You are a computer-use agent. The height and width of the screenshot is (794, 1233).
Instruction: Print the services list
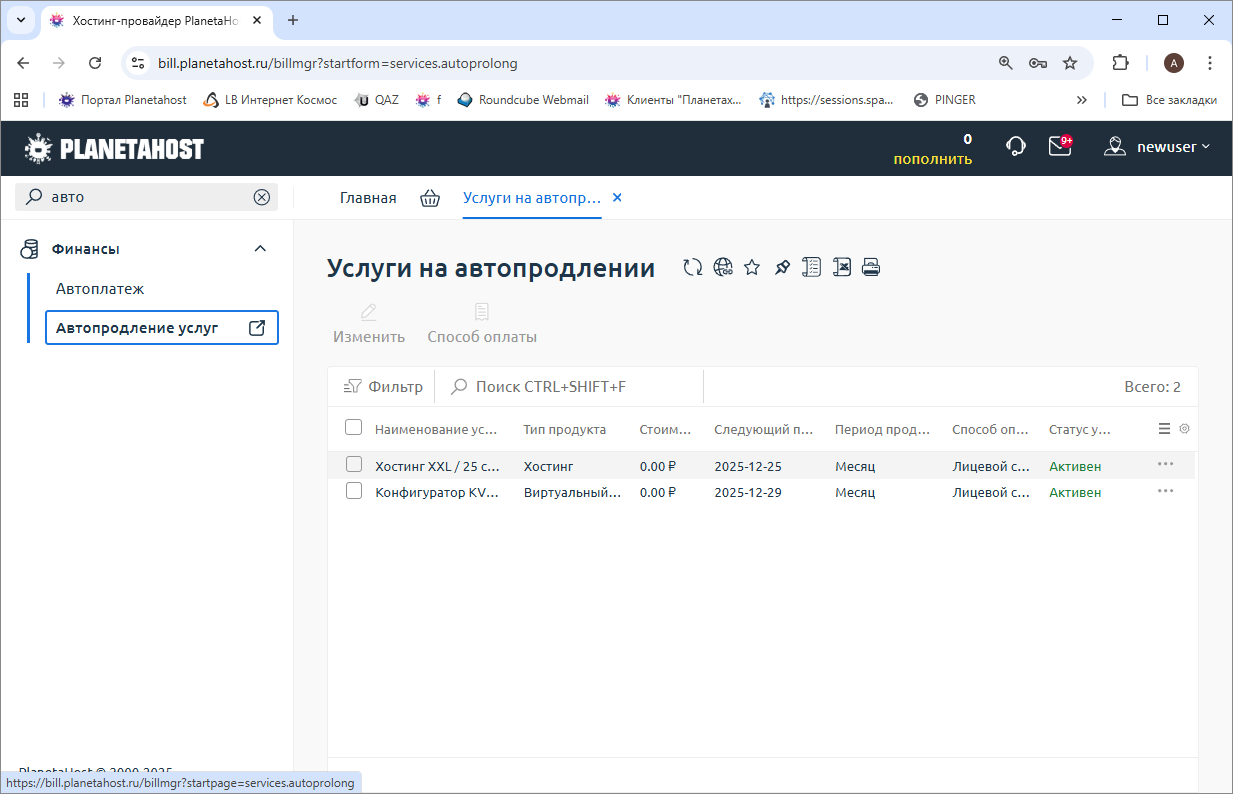point(871,267)
